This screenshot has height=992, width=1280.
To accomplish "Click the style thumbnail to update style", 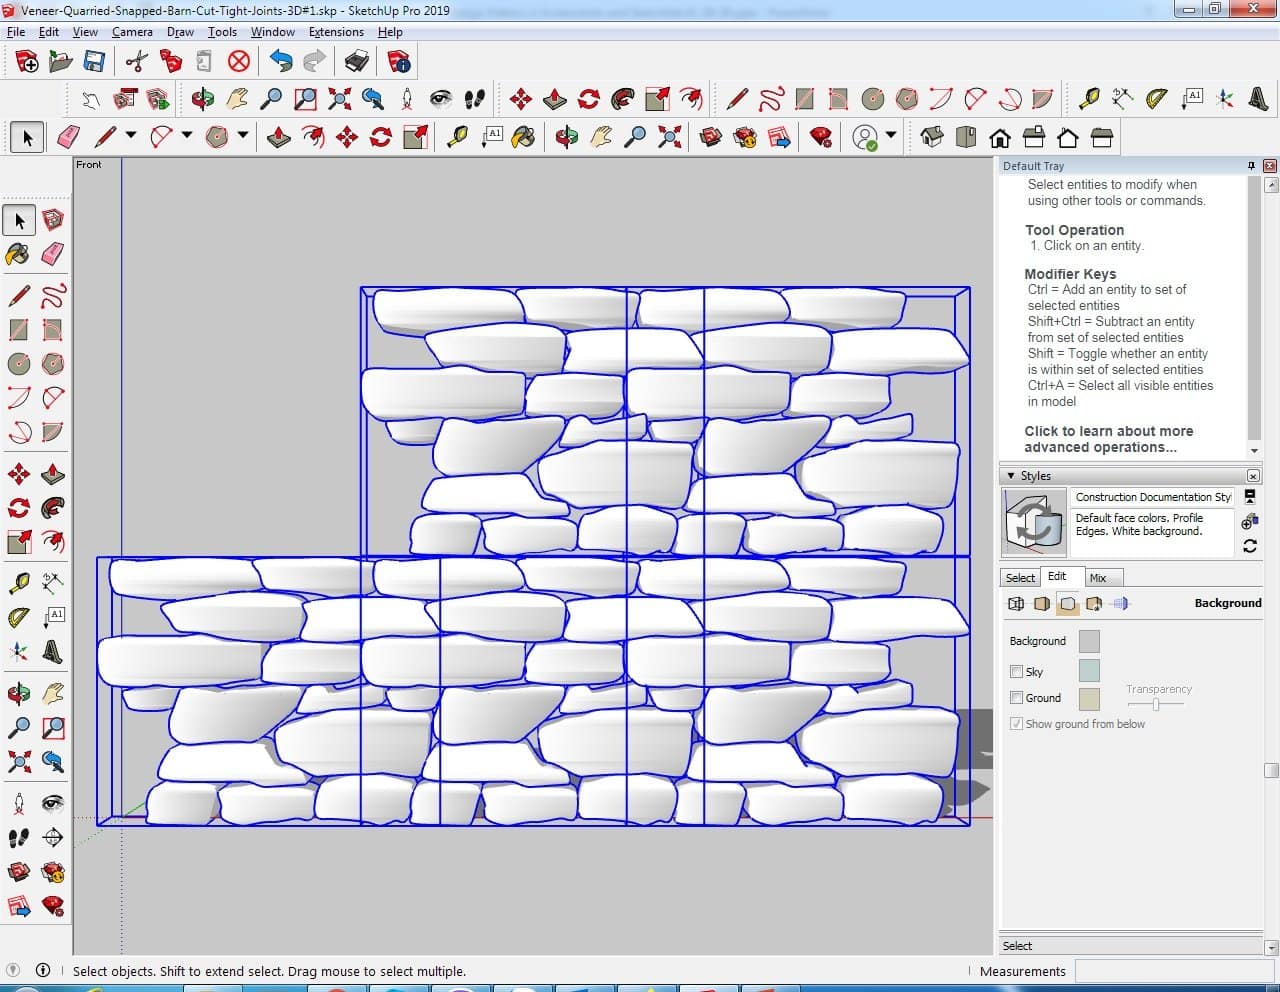I will click(x=1034, y=521).
